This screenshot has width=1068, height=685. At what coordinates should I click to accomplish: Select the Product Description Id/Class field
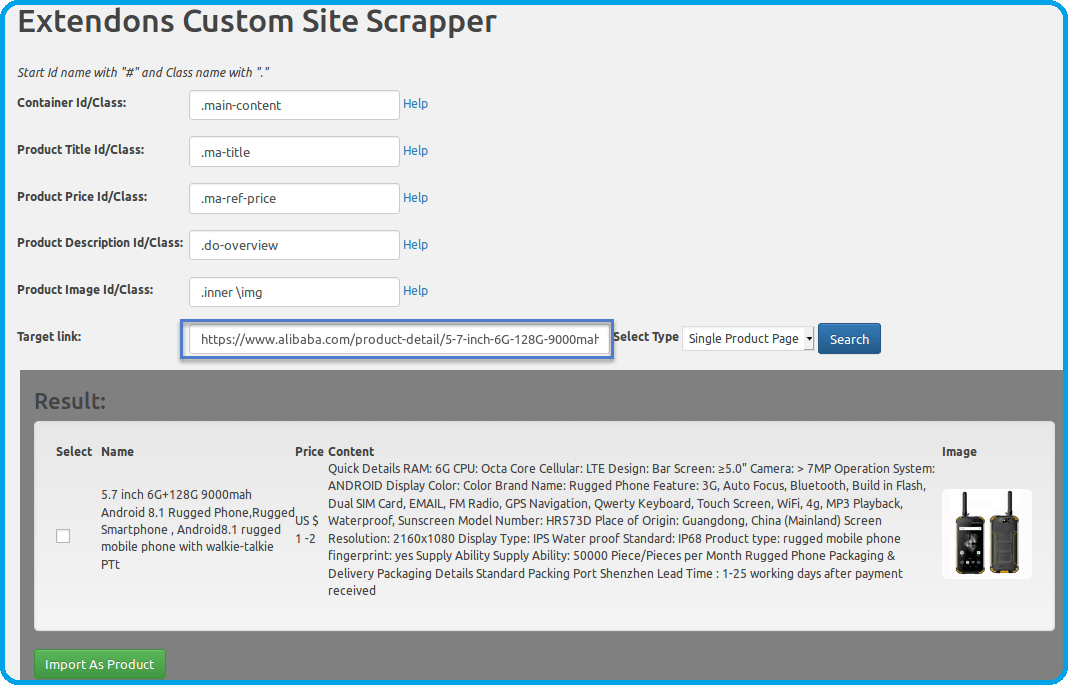pyautogui.click(x=294, y=245)
